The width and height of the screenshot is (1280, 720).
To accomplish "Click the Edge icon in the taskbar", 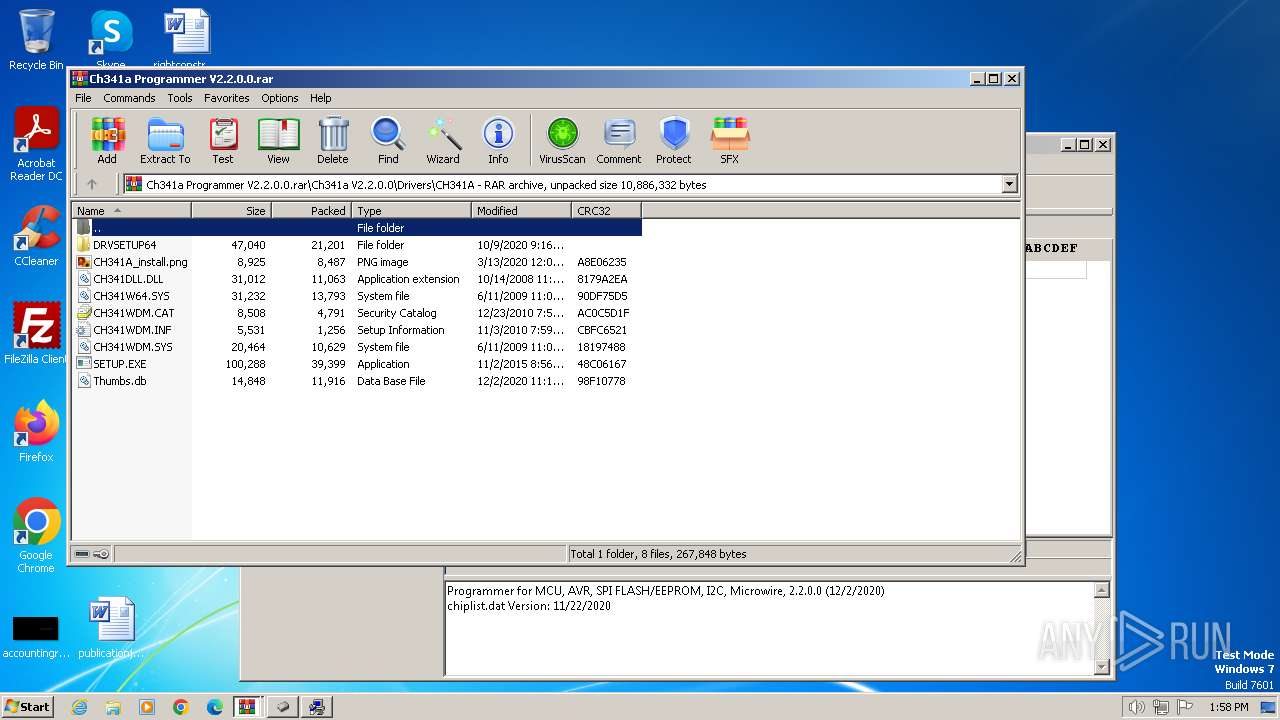I will tap(214, 707).
